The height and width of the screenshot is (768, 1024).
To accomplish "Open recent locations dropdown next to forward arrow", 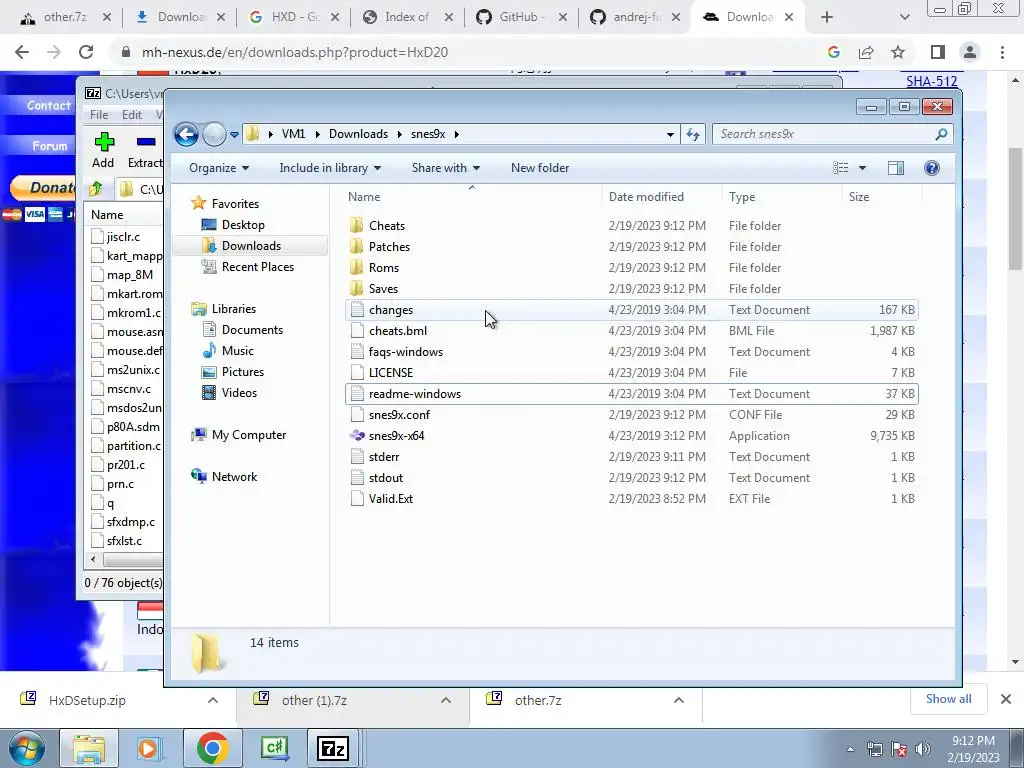I will (x=234, y=135).
